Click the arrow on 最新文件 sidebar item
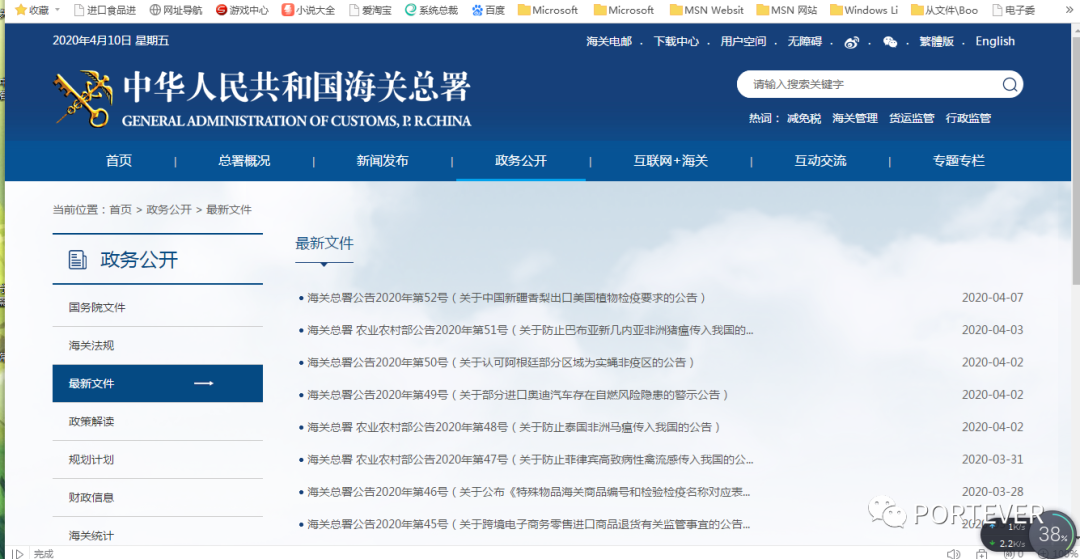Screen dimensions: 1080x559 (204, 383)
